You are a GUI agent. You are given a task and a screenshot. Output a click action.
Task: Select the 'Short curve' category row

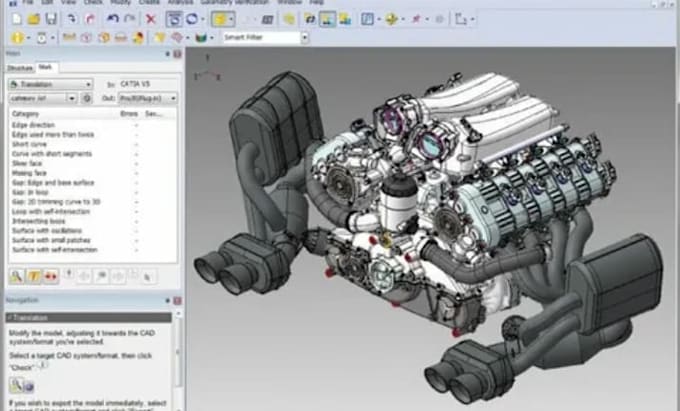tap(92, 144)
